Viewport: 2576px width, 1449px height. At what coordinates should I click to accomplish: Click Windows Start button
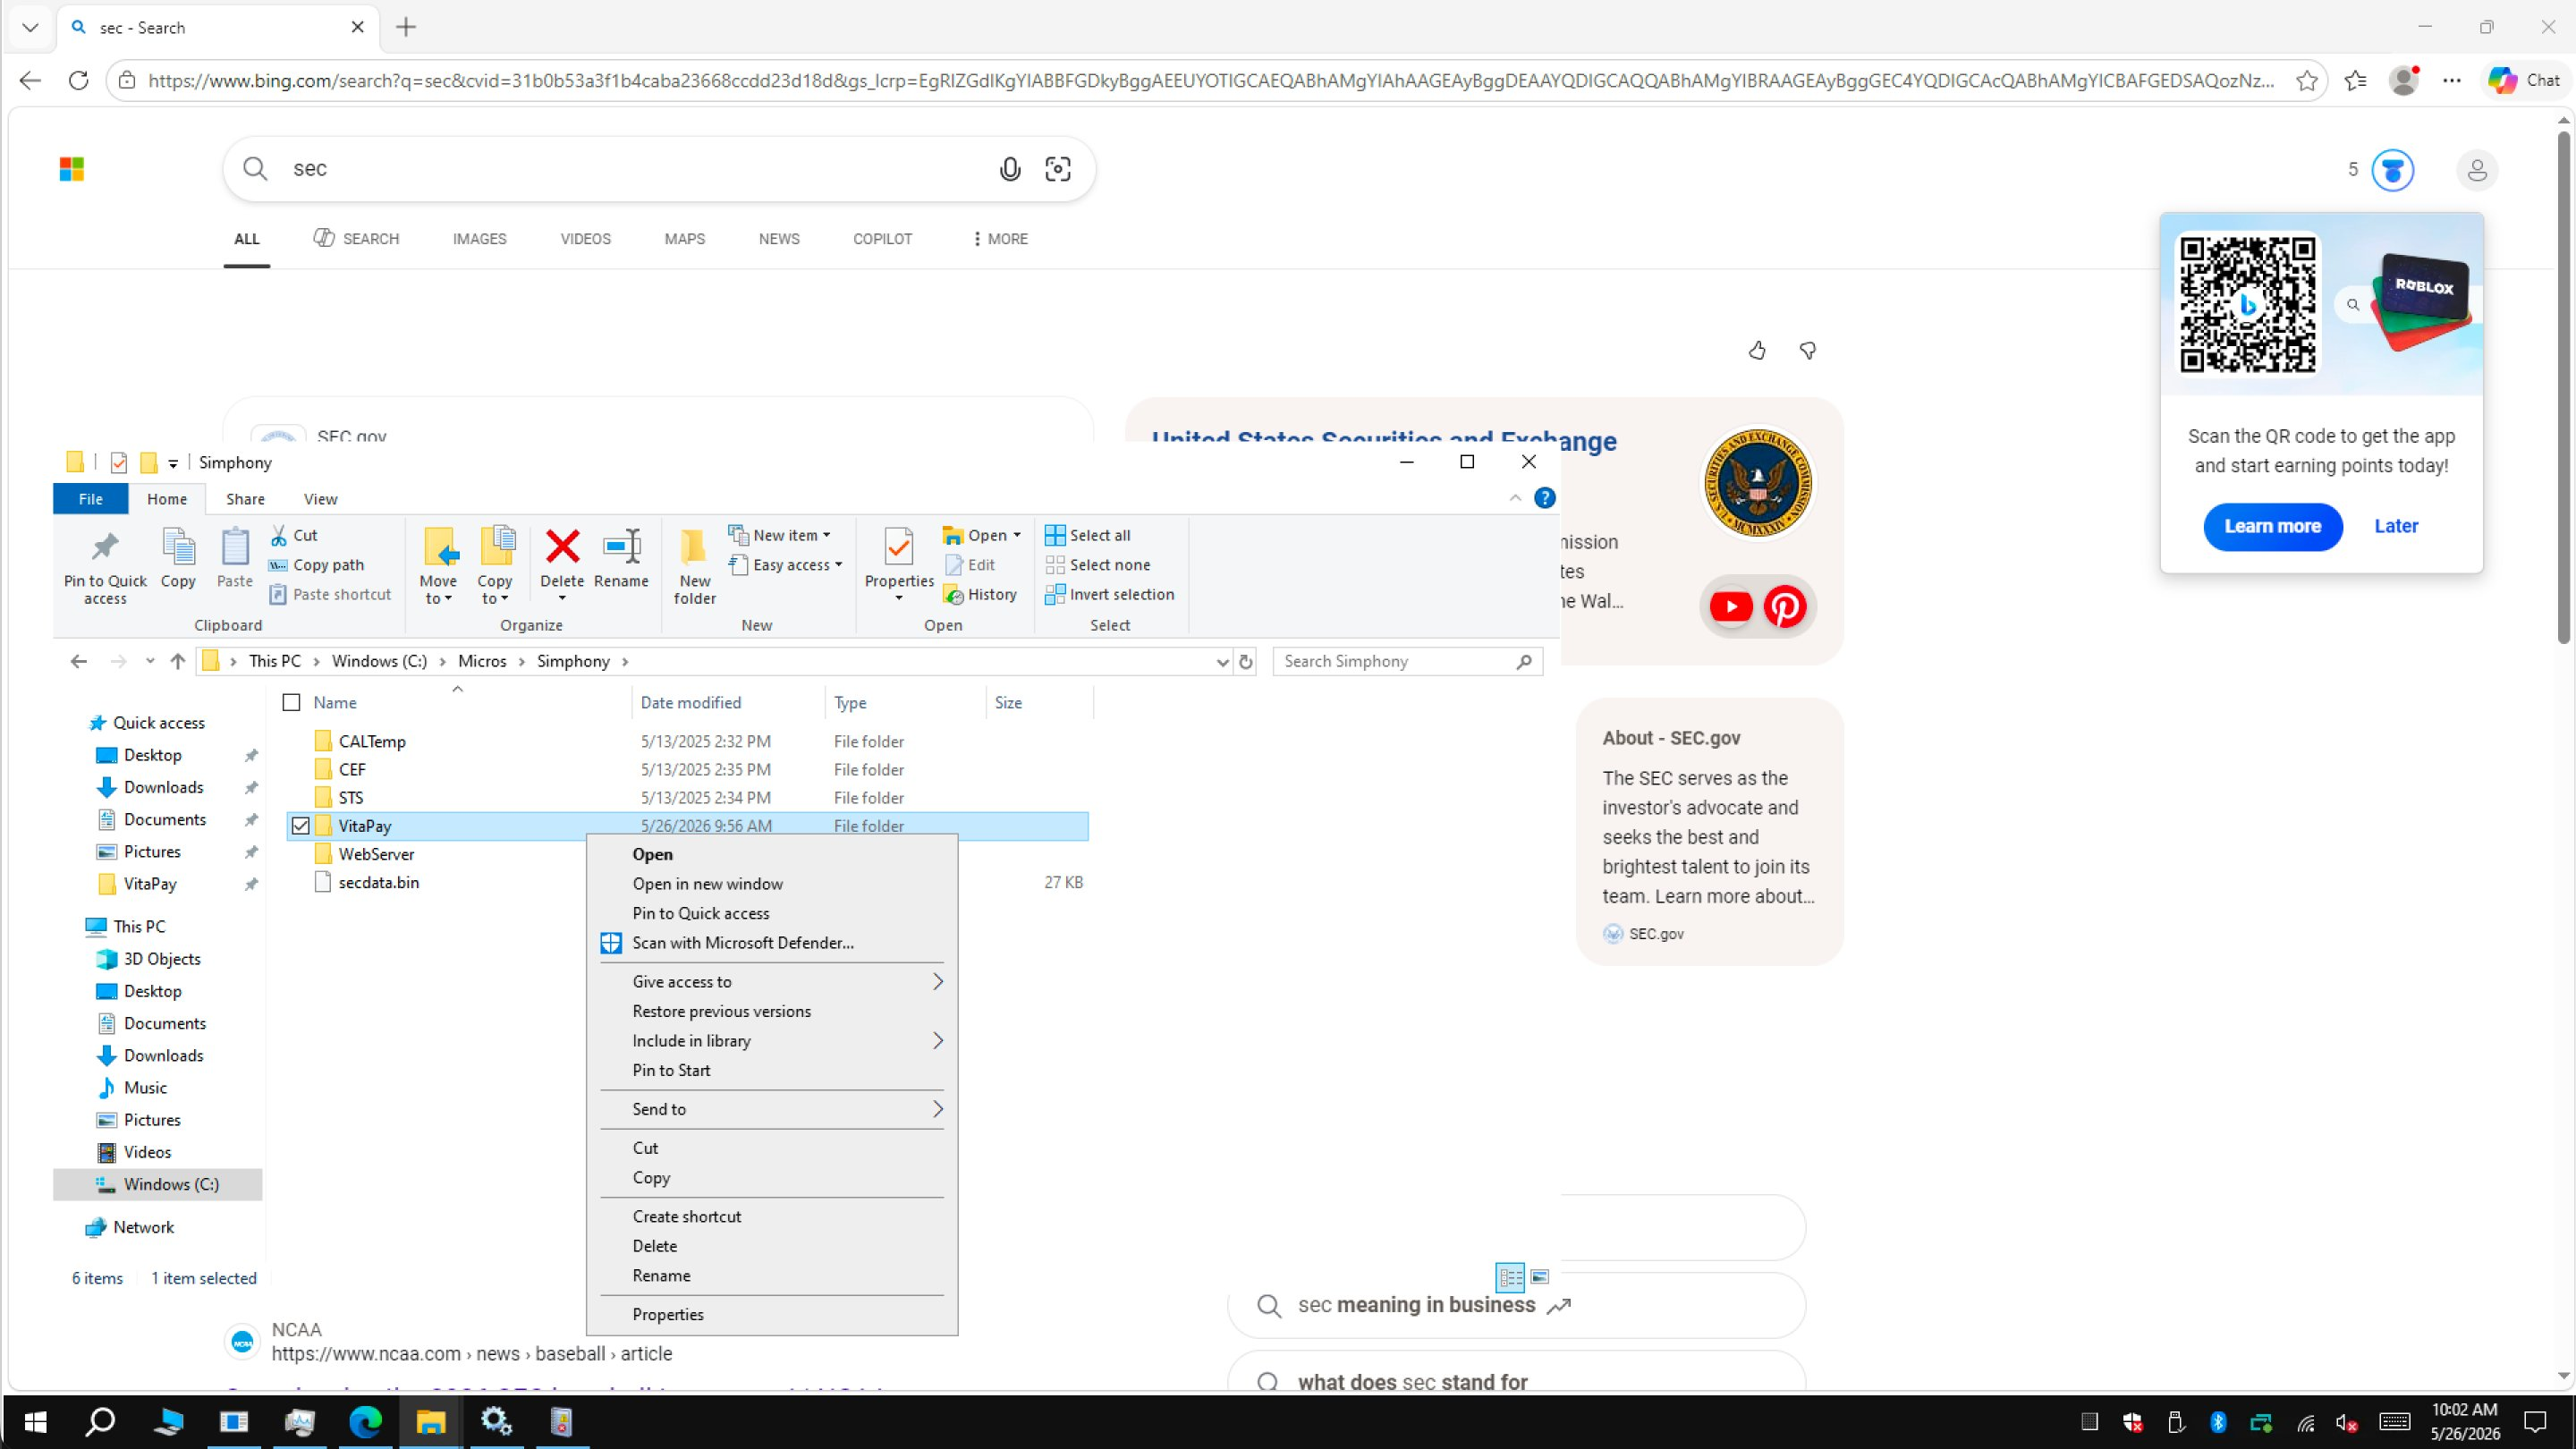35,1421
